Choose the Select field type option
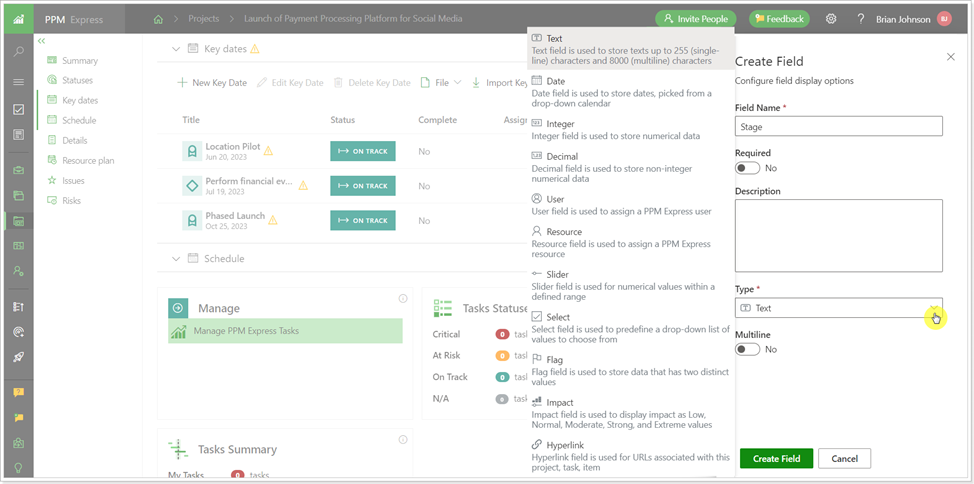Image resolution: width=974 pixels, height=484 pixels. click(x=630, y=328)
